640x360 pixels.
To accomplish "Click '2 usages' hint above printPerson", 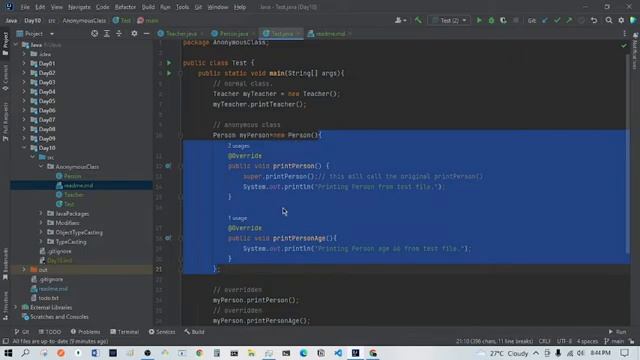I will tap(239, 146).
